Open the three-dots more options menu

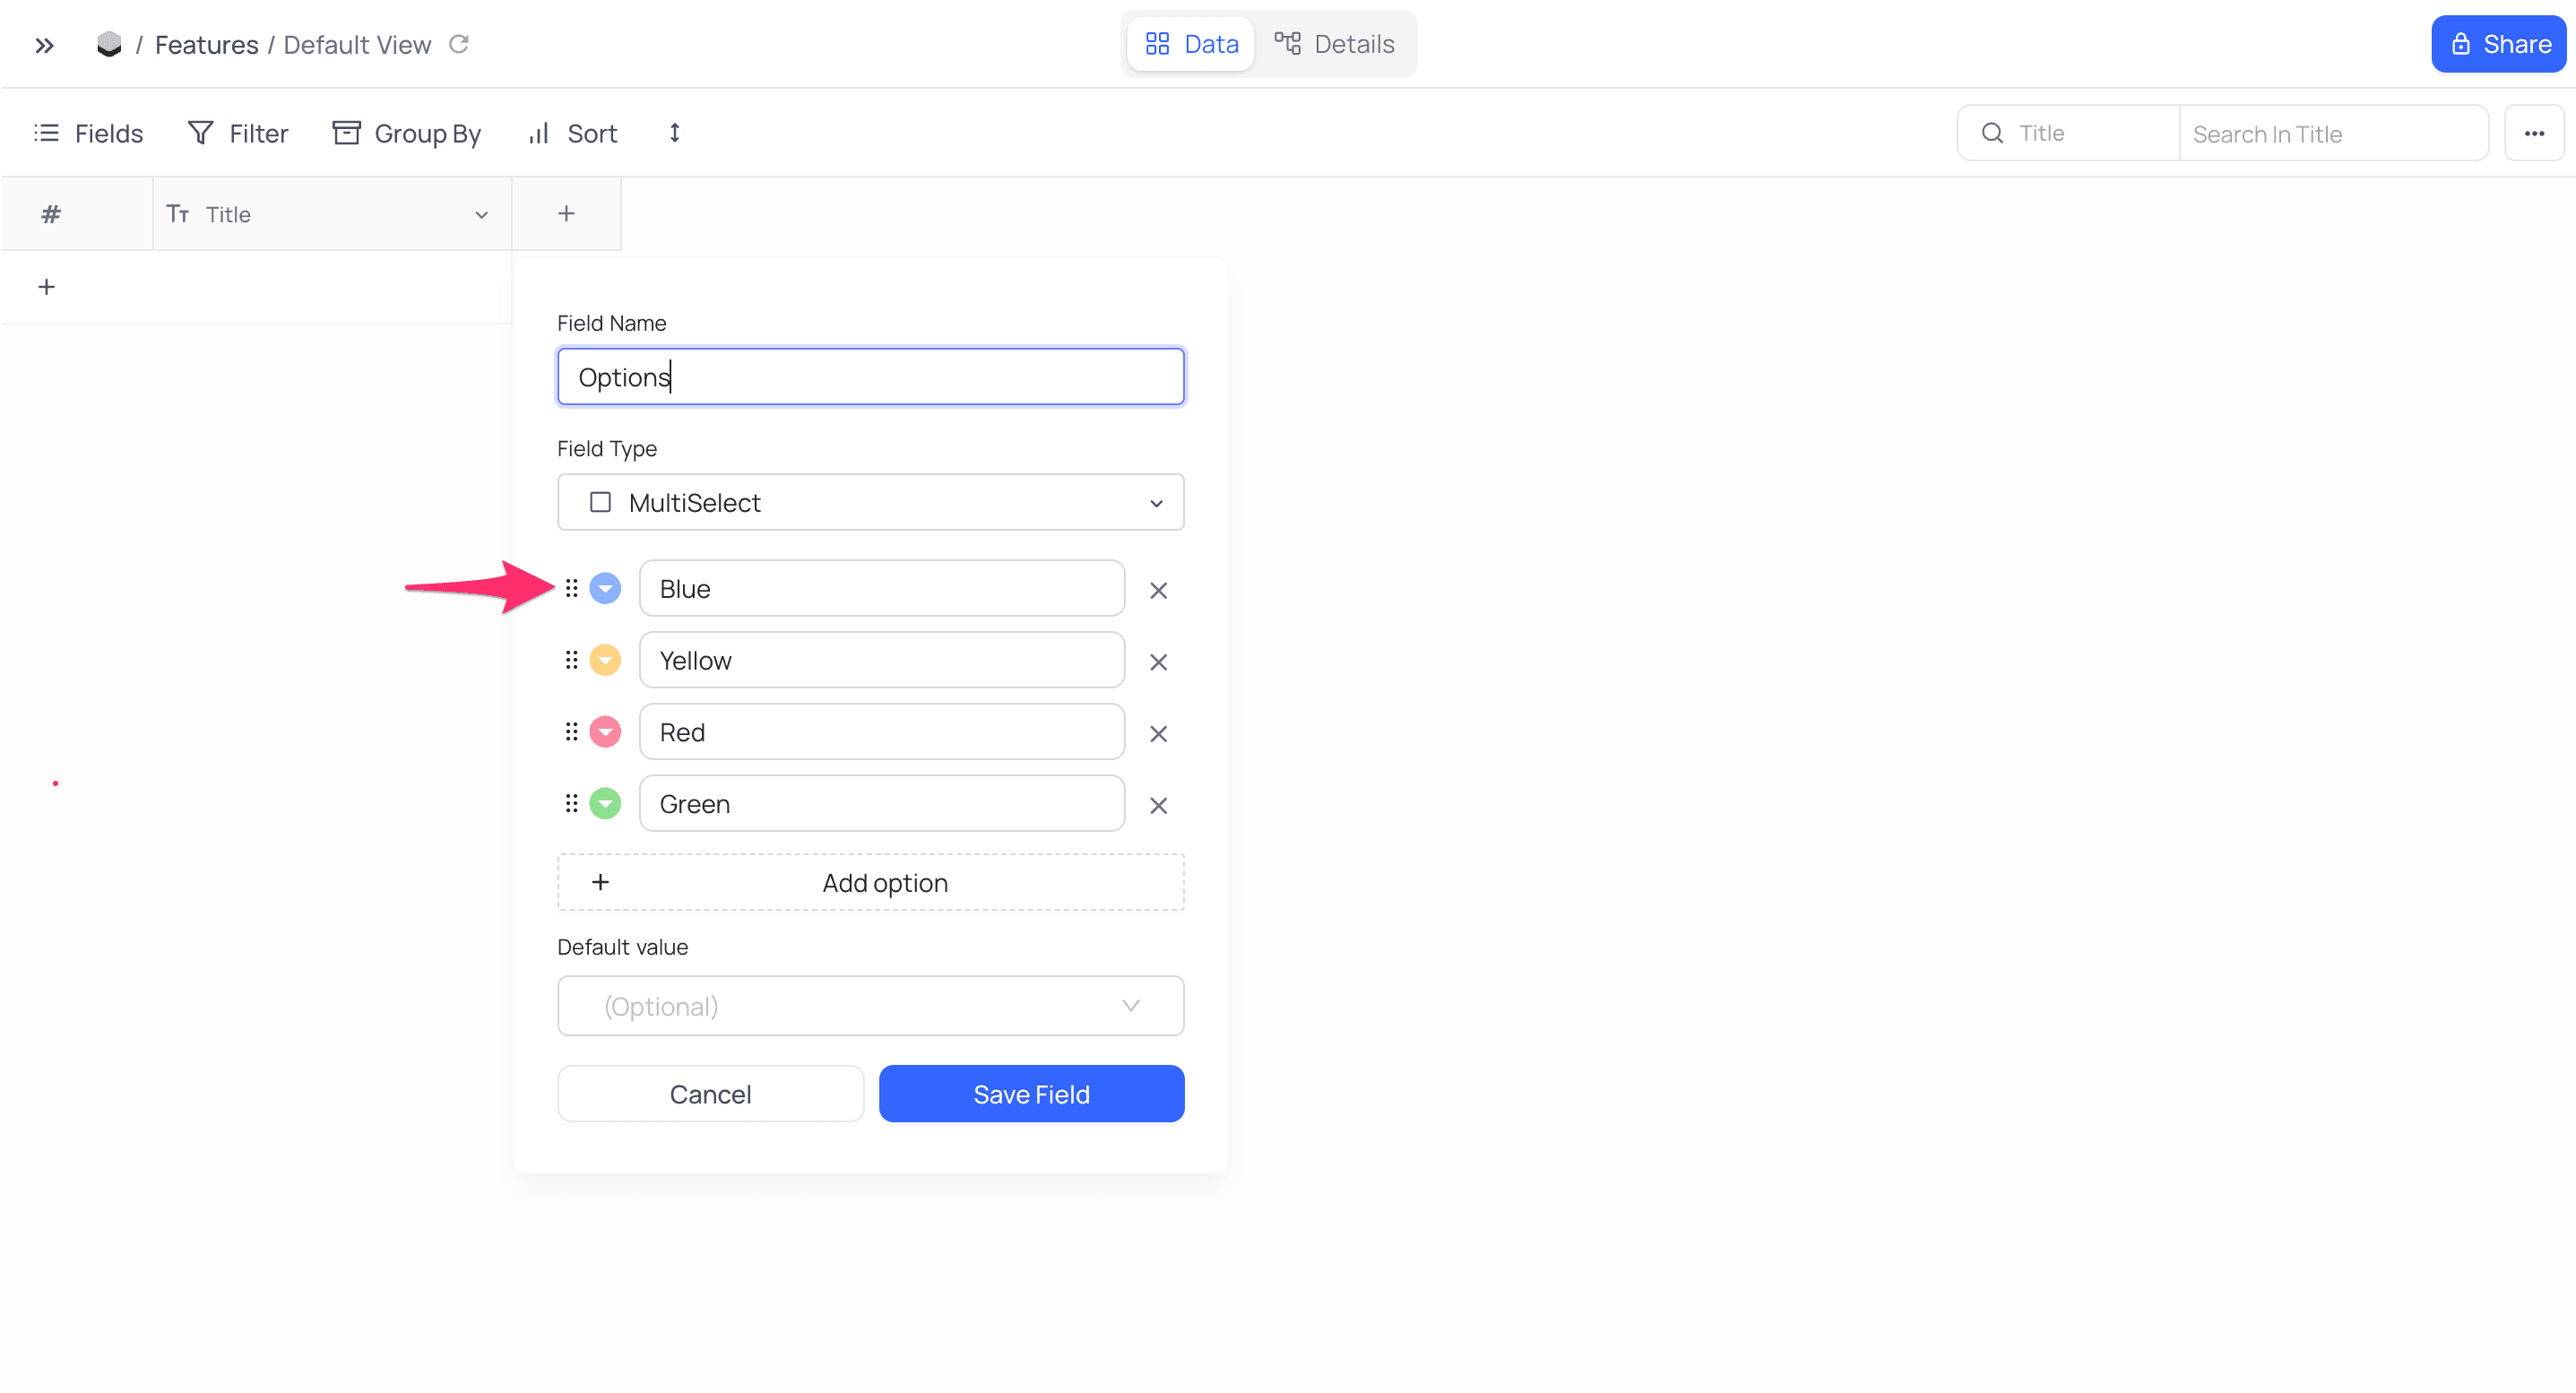2534,133
